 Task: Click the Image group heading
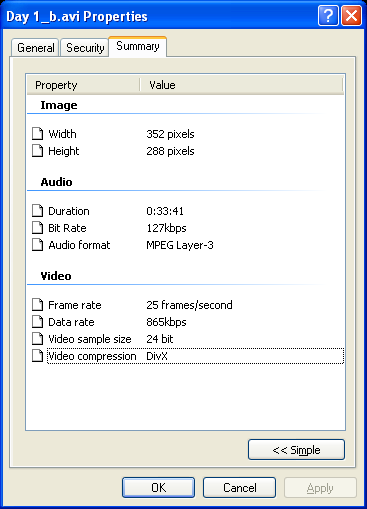click(x=59, y=105)
